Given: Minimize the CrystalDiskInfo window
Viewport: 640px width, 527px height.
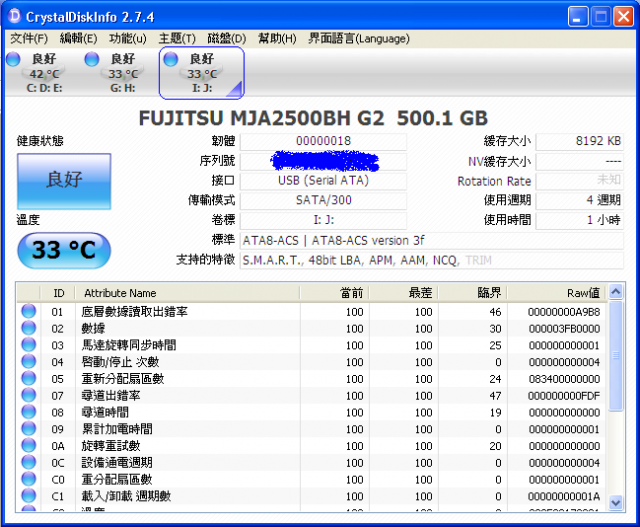Looking at the screenshot, I should [578, 17].
